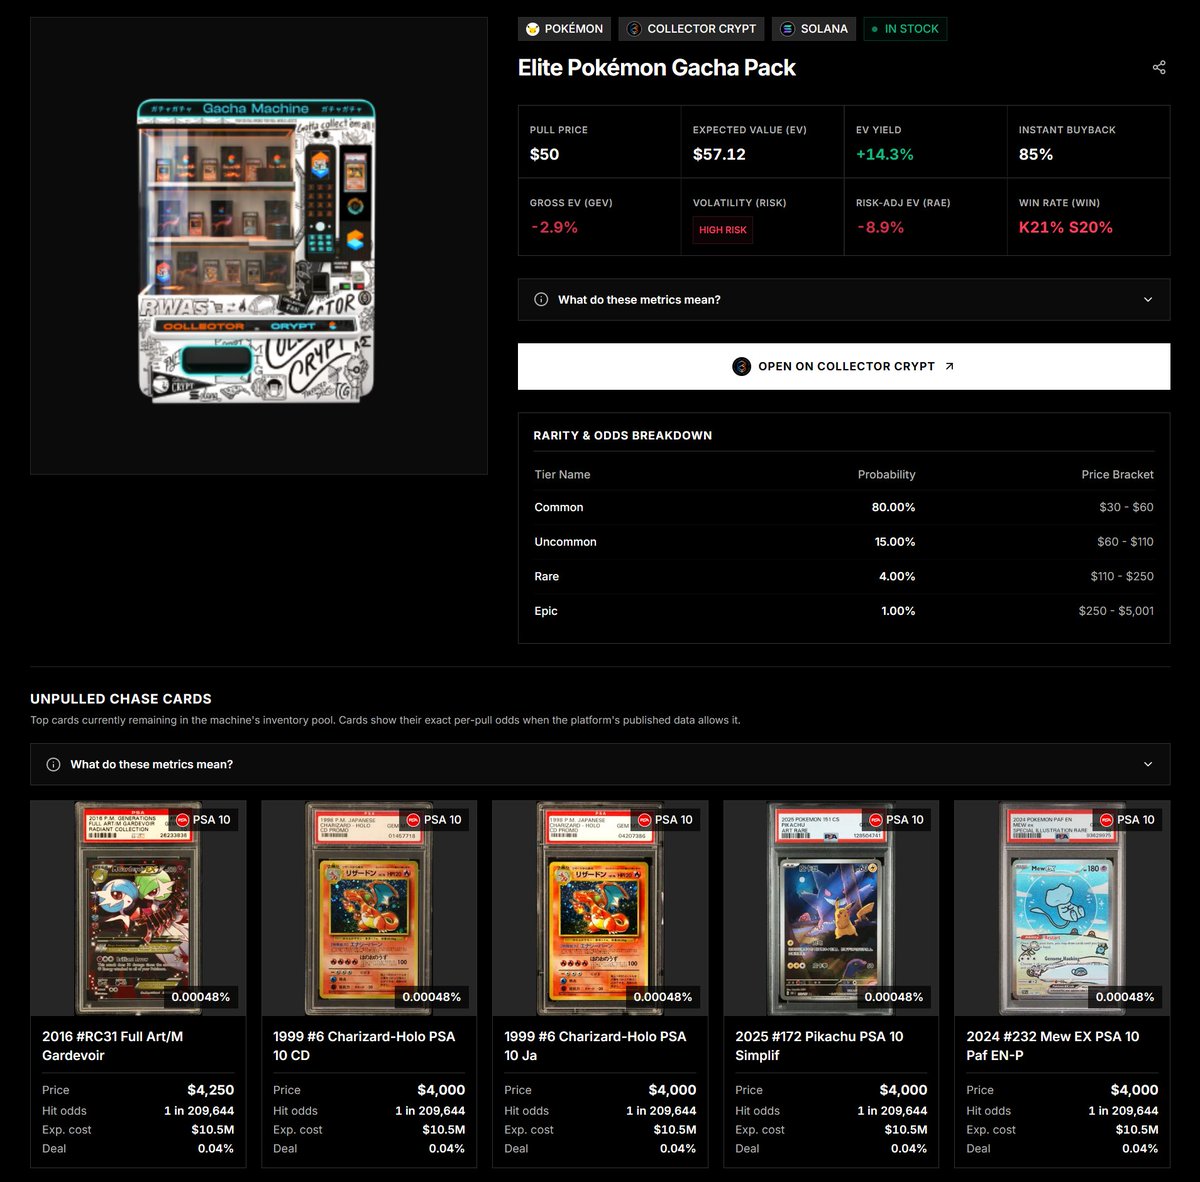Click the Collector Crypt logo in tag
The image size is (1200, 1182).
click(x=634, y=29)
